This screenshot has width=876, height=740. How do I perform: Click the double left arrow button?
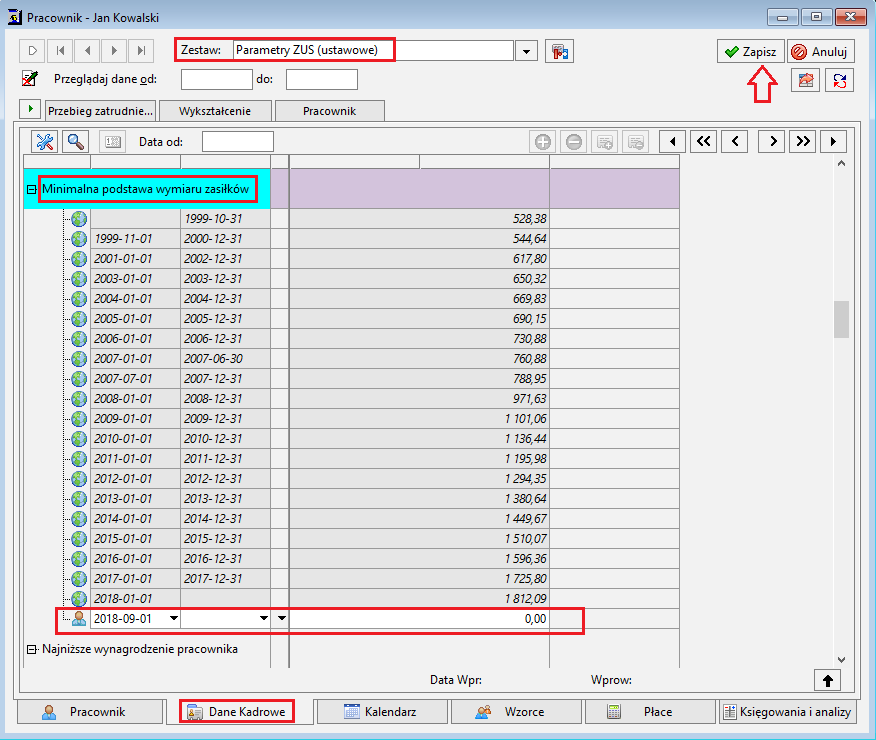[x=703, y=141]
